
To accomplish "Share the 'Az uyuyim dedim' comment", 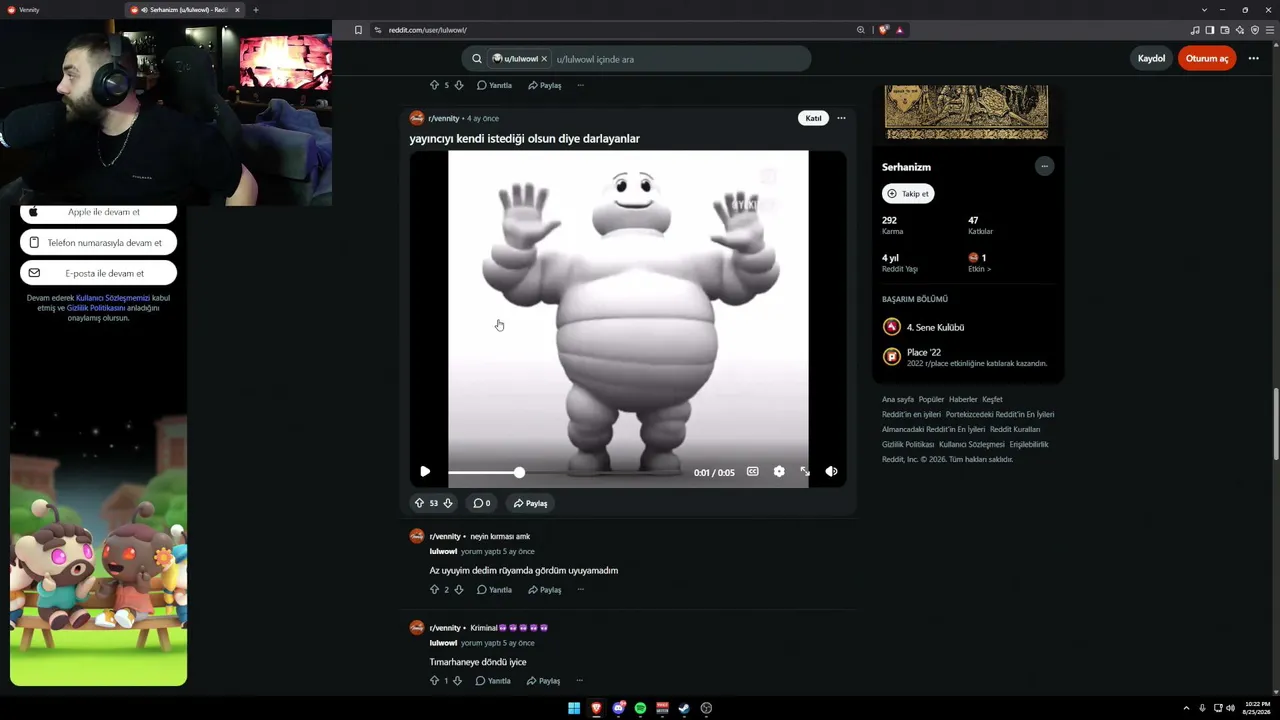I will [544, 590].
